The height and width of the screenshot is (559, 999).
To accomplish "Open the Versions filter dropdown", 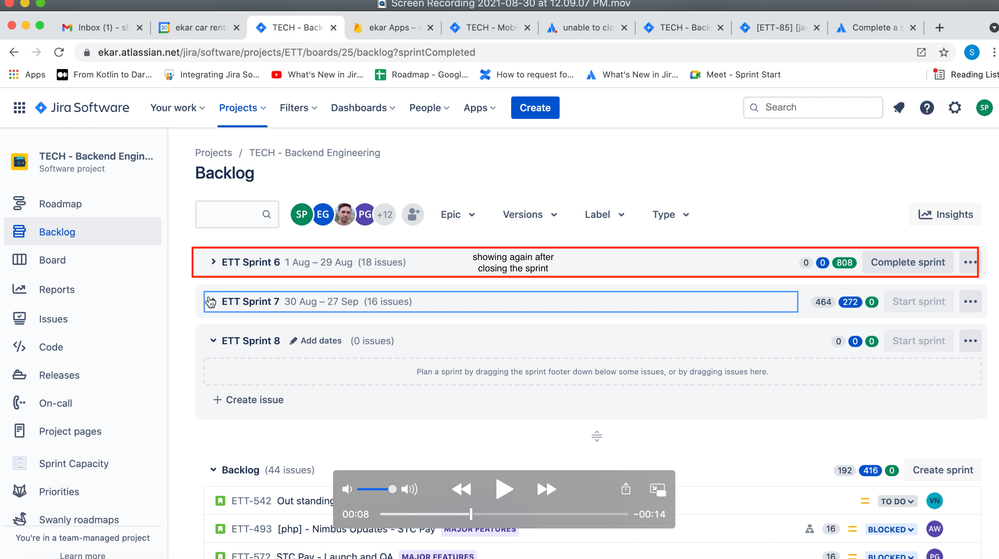I will point(529,215).
